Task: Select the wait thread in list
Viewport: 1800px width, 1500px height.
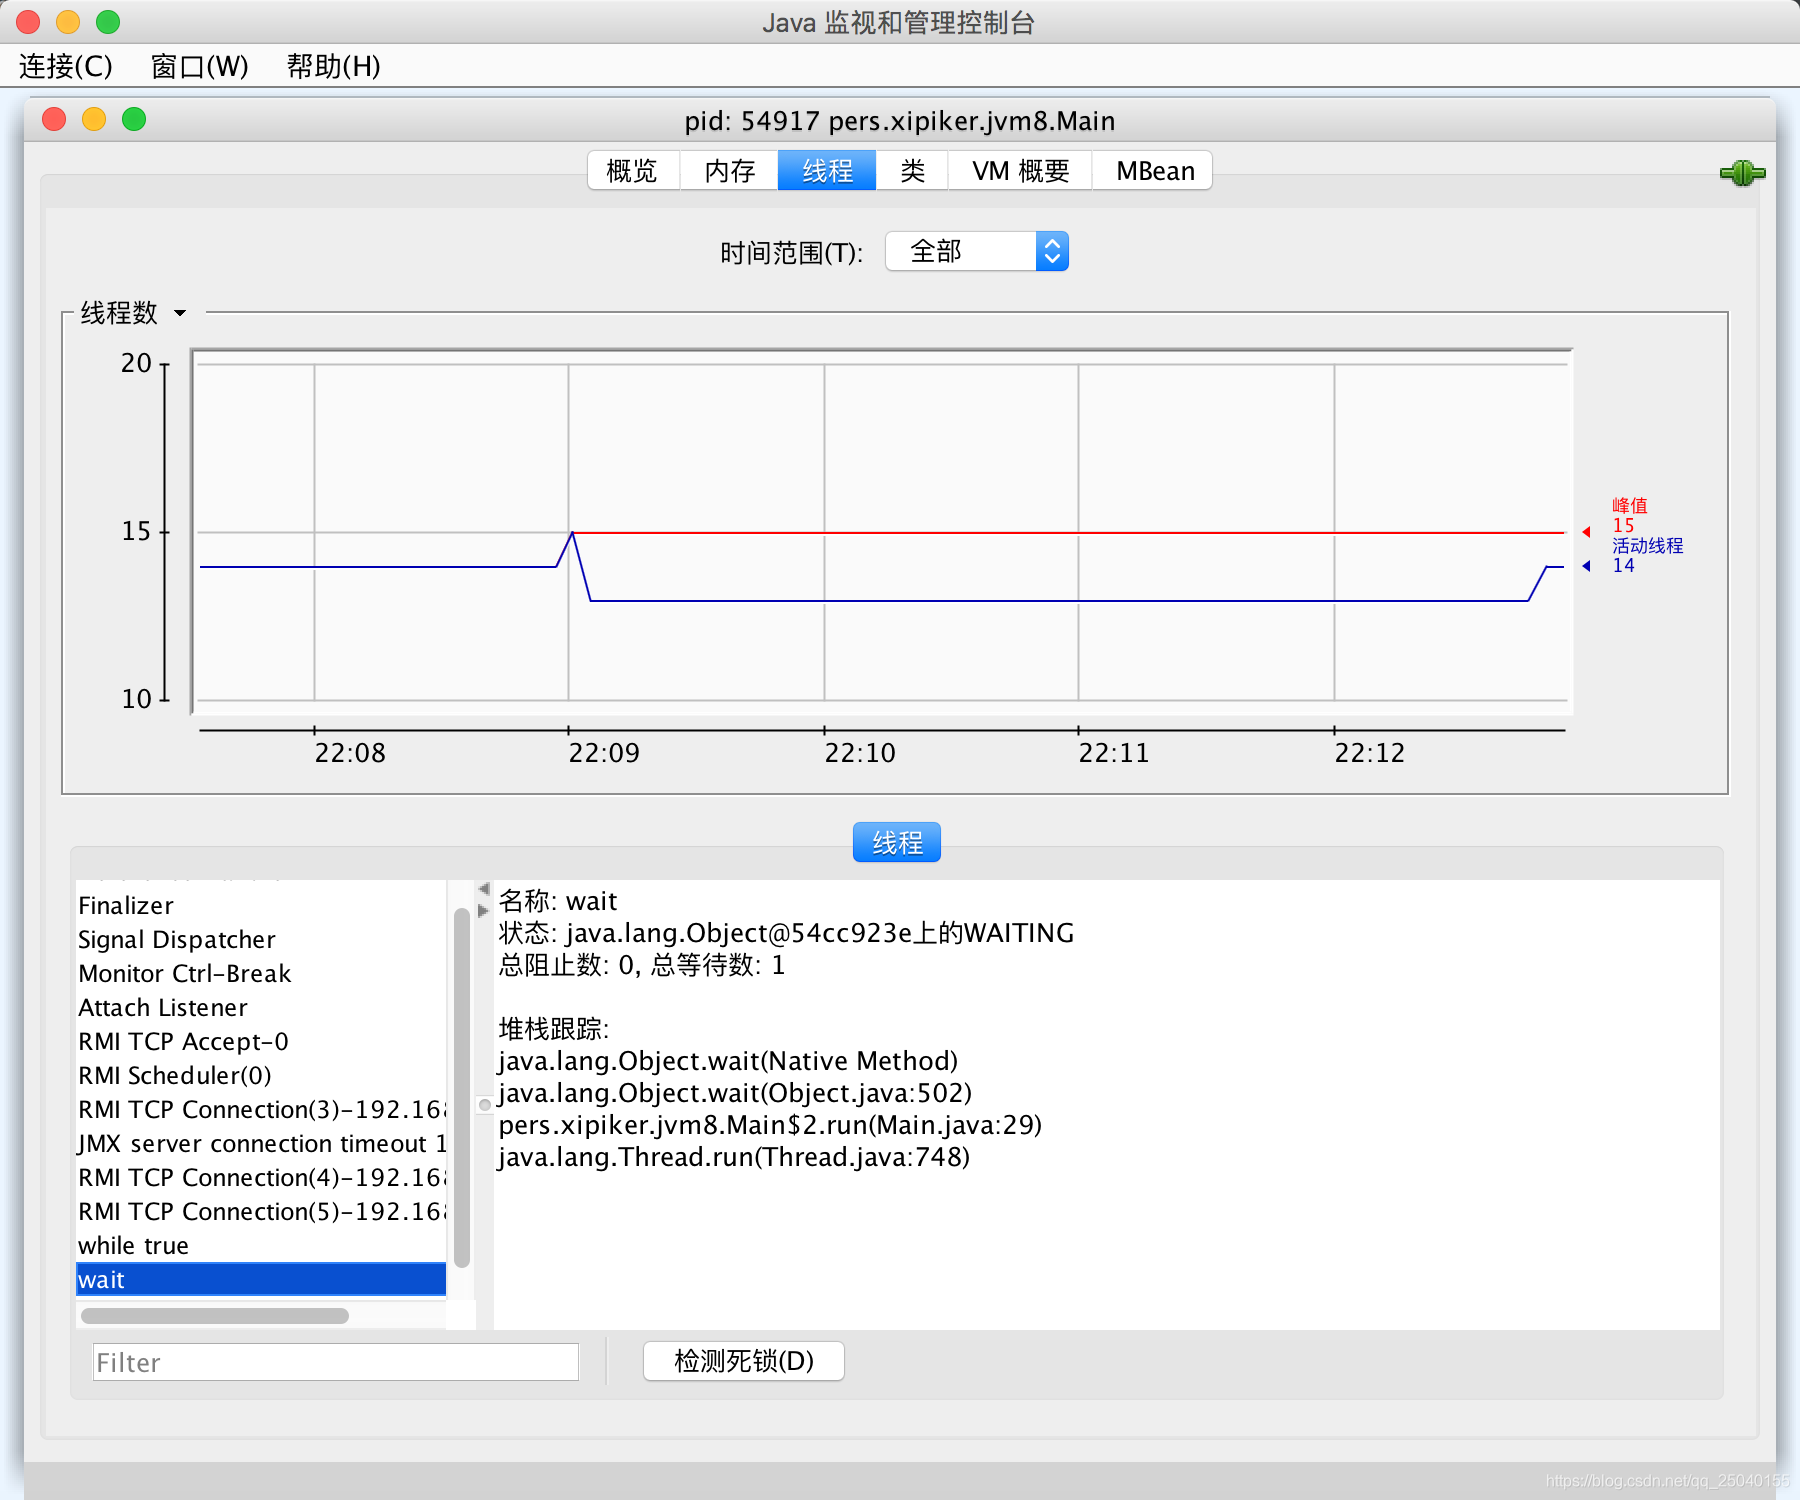Action: coord(261,1280)
